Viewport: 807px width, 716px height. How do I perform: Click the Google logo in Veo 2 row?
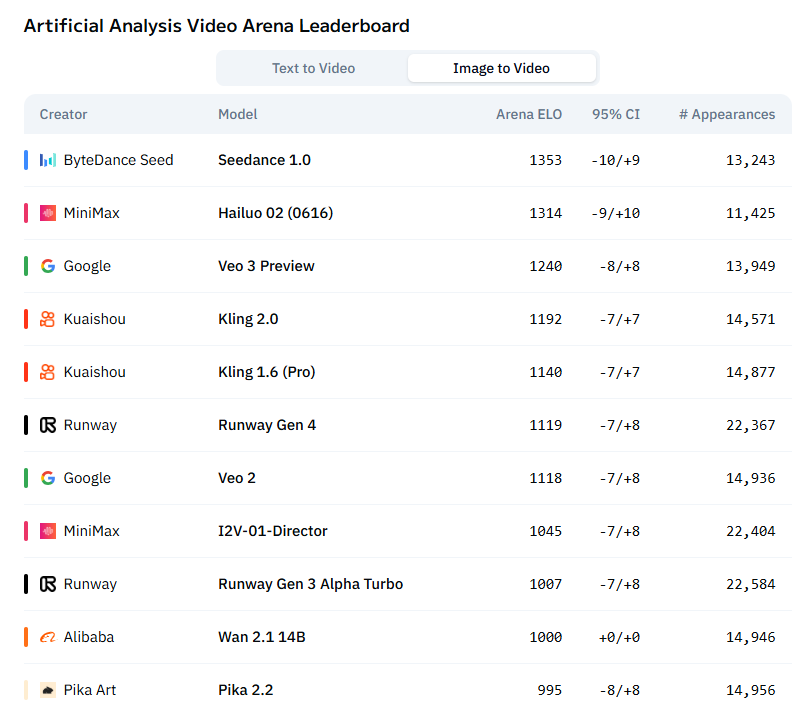[x=48, y=478]
